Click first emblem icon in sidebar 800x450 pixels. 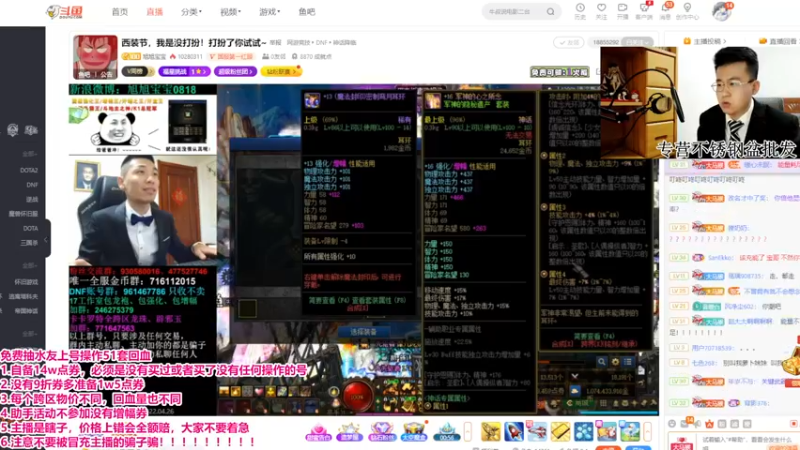[13, 131]
